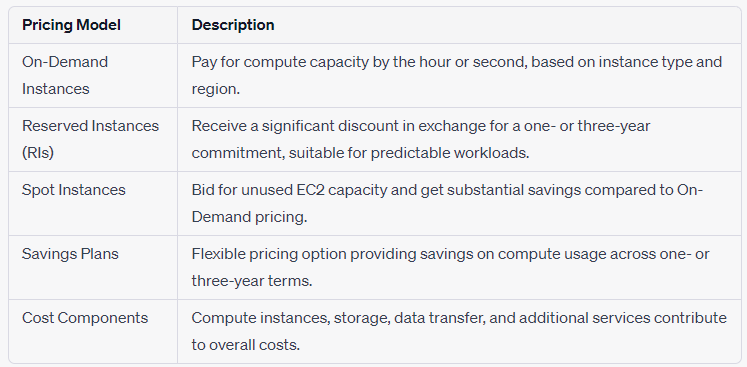
Task: Click the 'three-year terms.' text line
Action: [x=252, y=281]
